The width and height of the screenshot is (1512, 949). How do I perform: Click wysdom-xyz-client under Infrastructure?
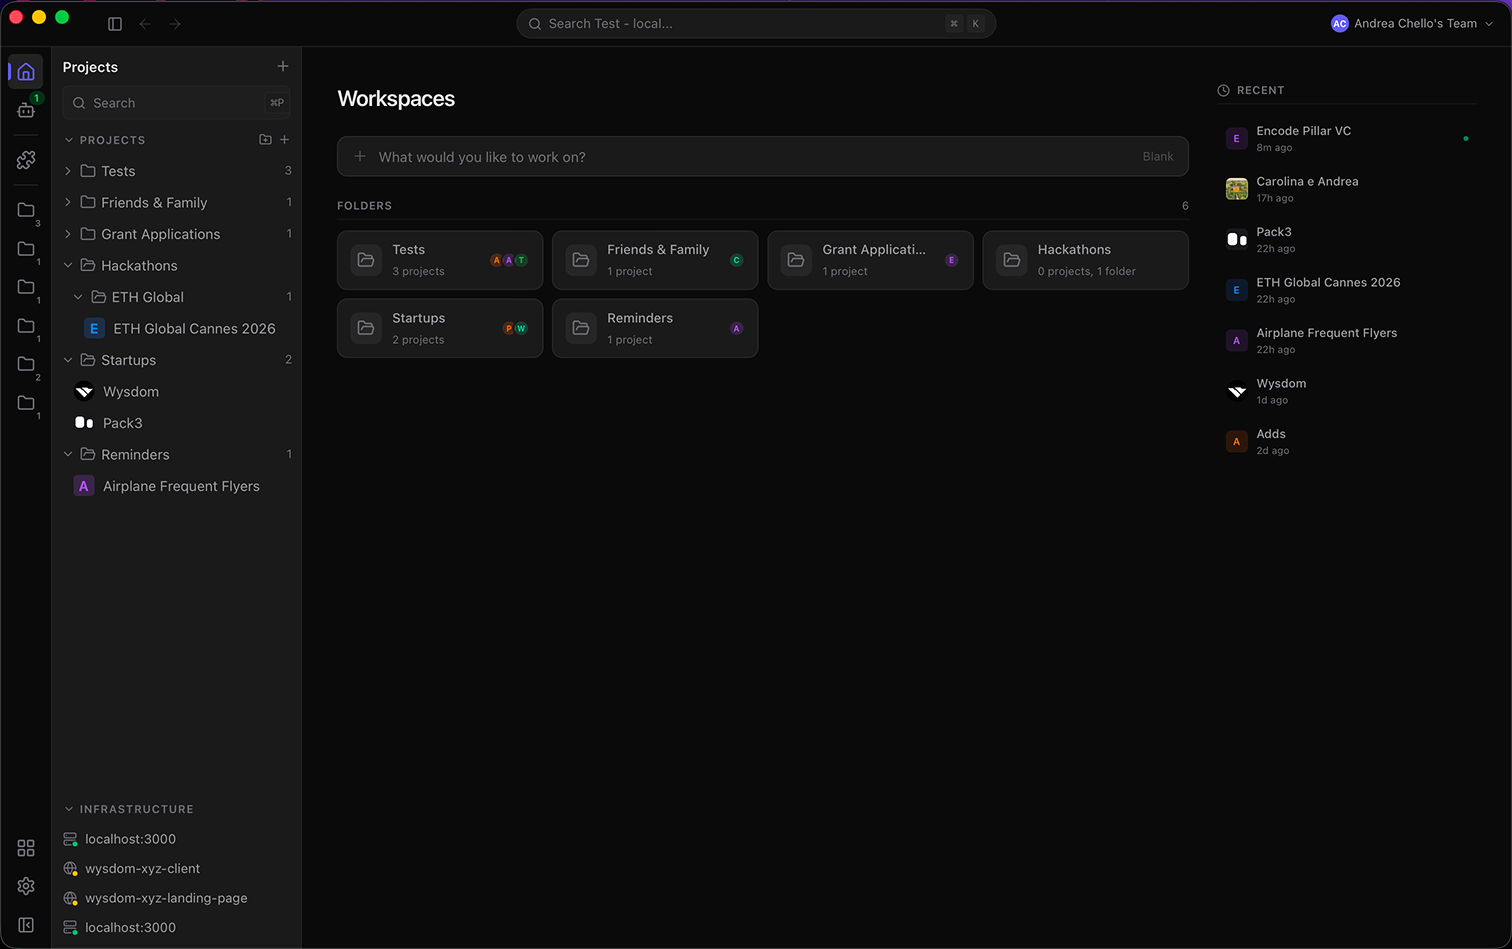click(x=143, y=868)
